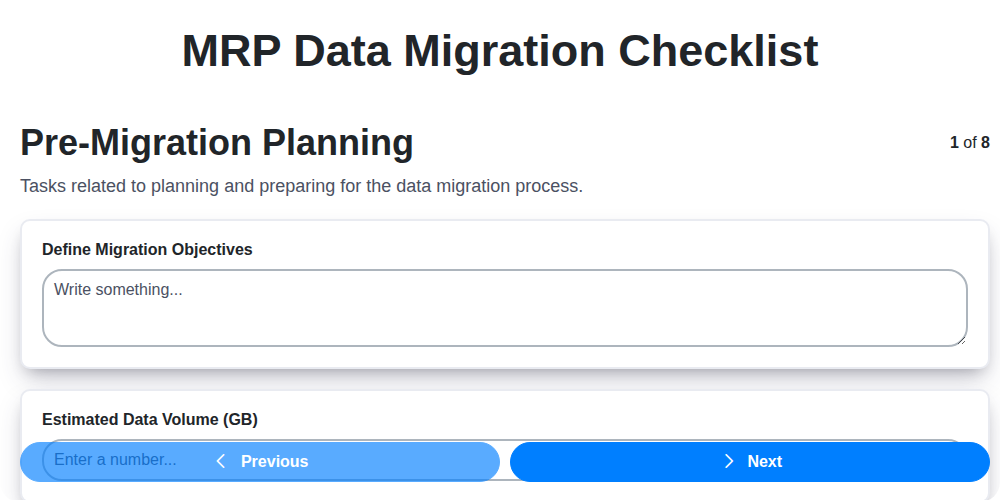
Task: Click the "Define Migration Objectives" field label
Action: click(x=147, y=249)
